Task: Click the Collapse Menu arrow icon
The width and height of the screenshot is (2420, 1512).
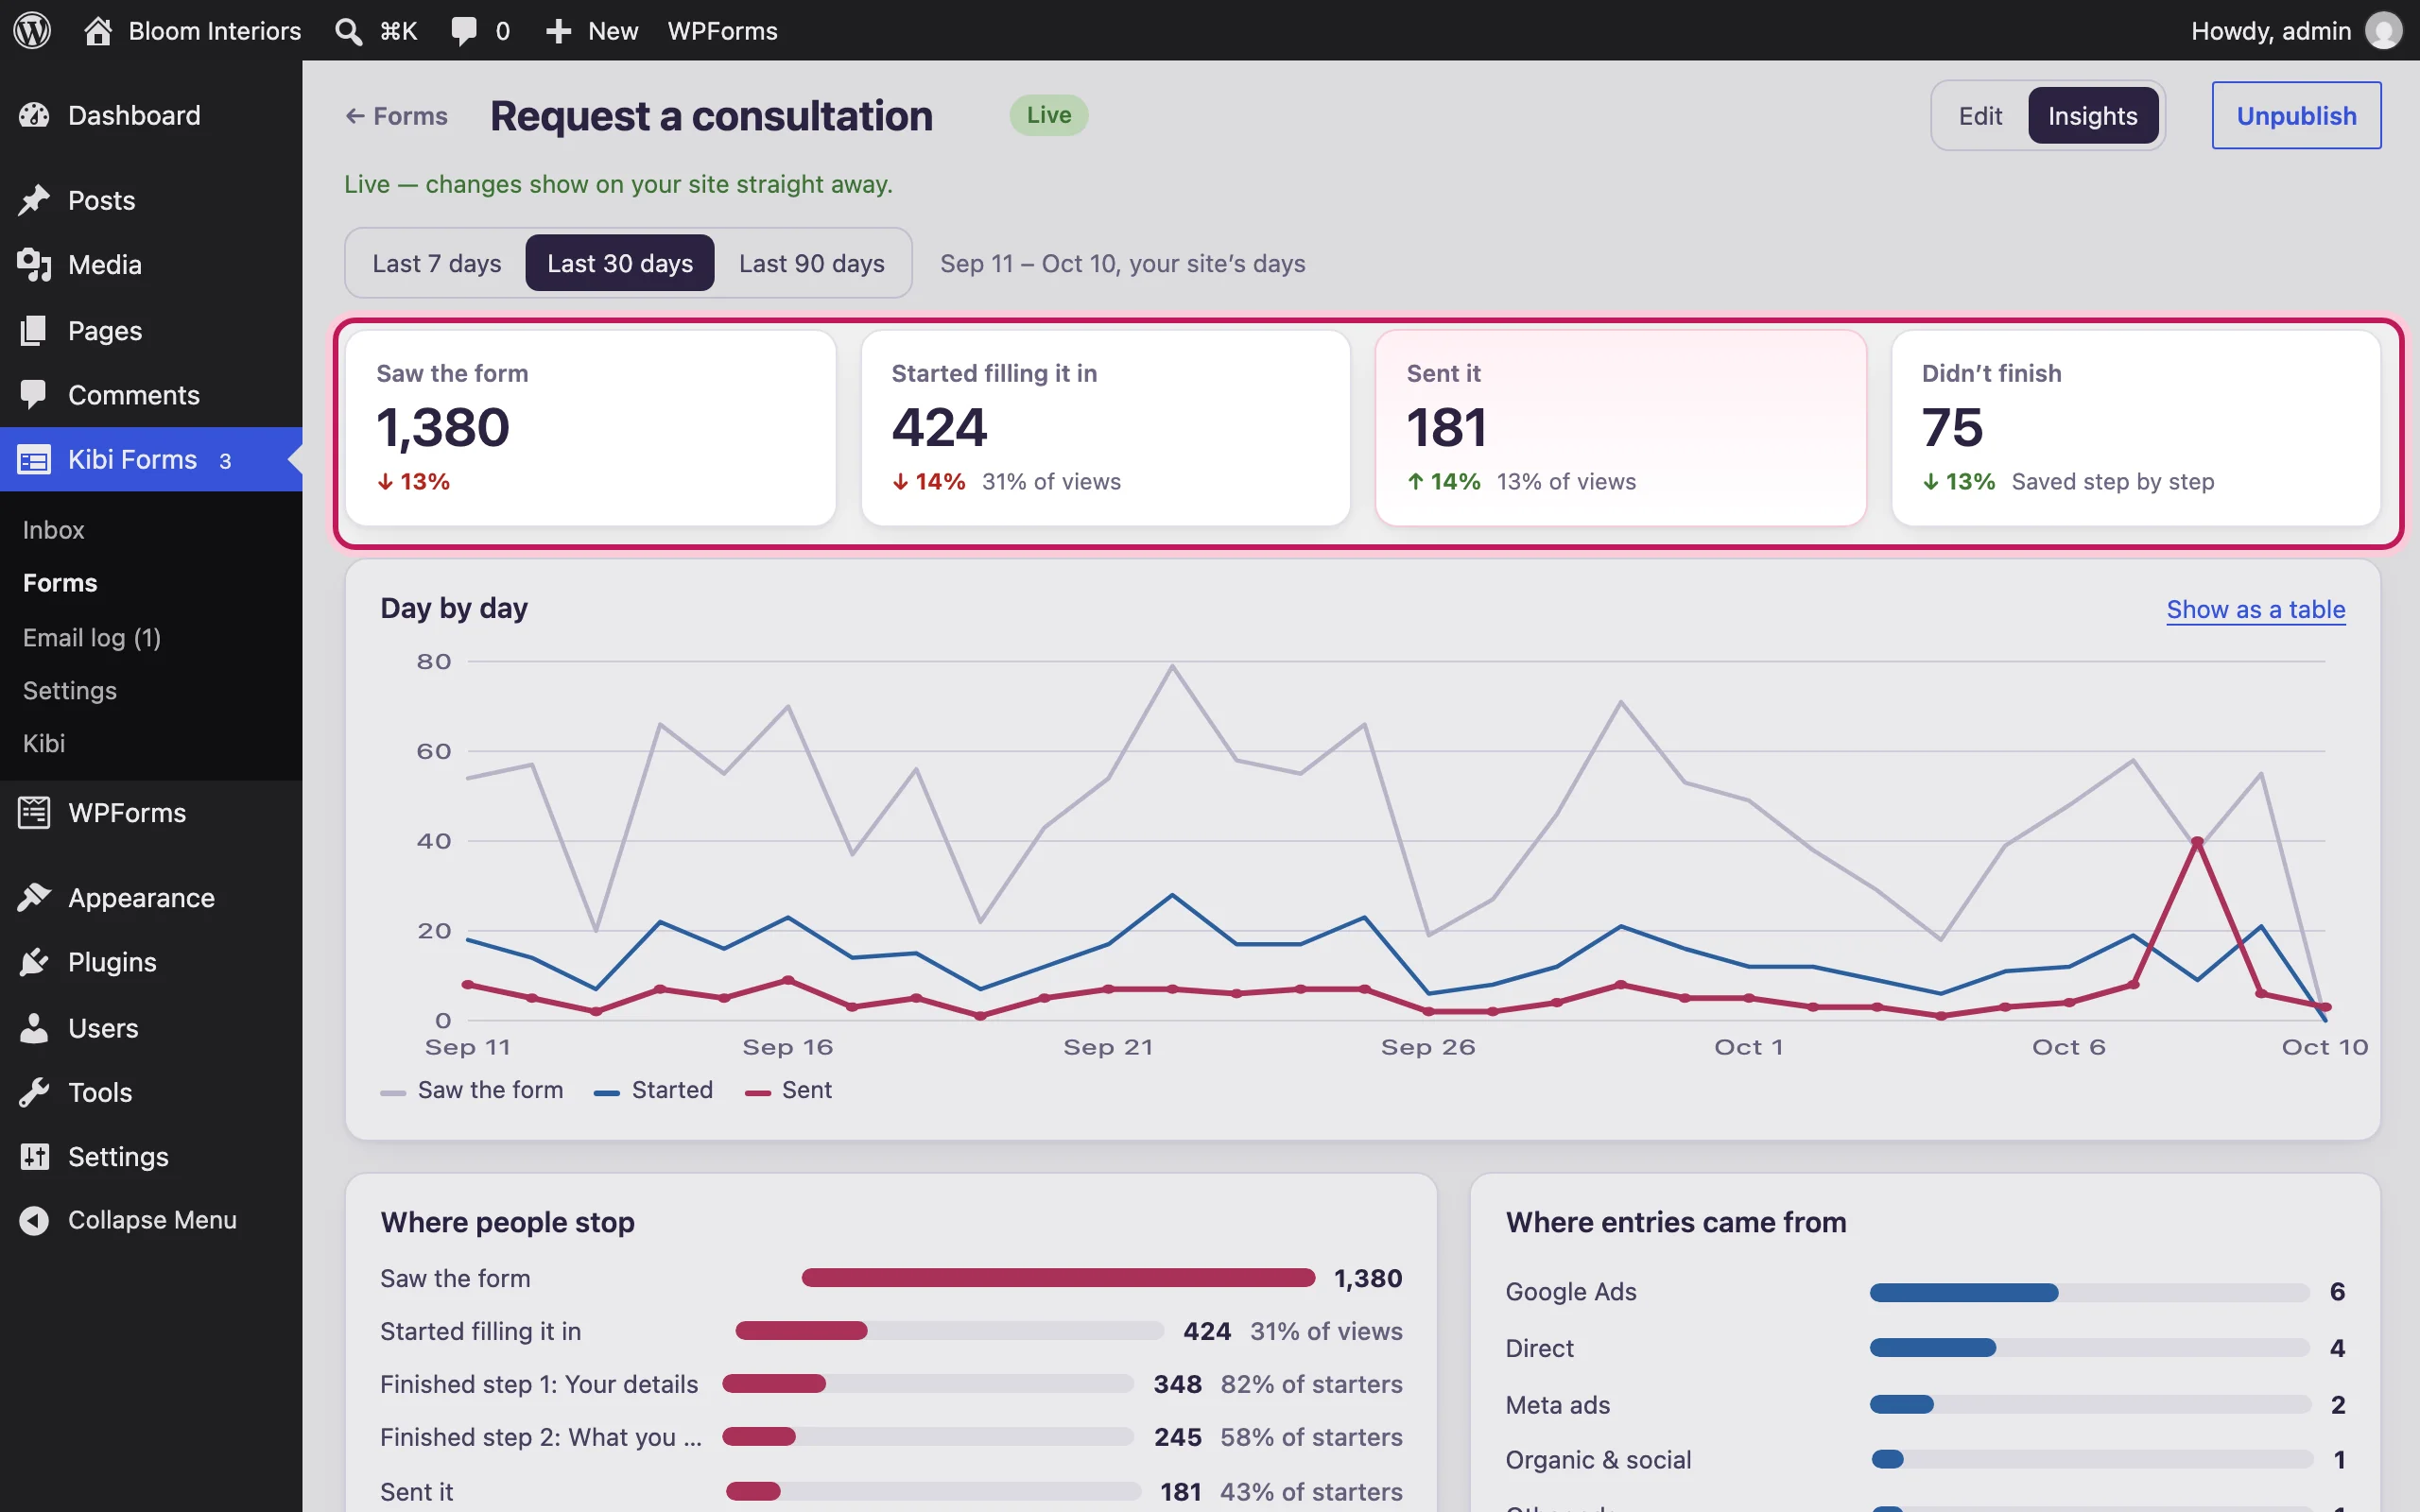Action: [34, 1221]
